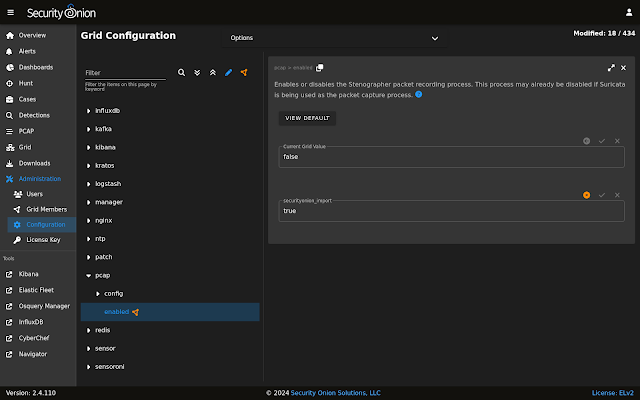
Task: Open the Options dropdown
Action: 334,38
